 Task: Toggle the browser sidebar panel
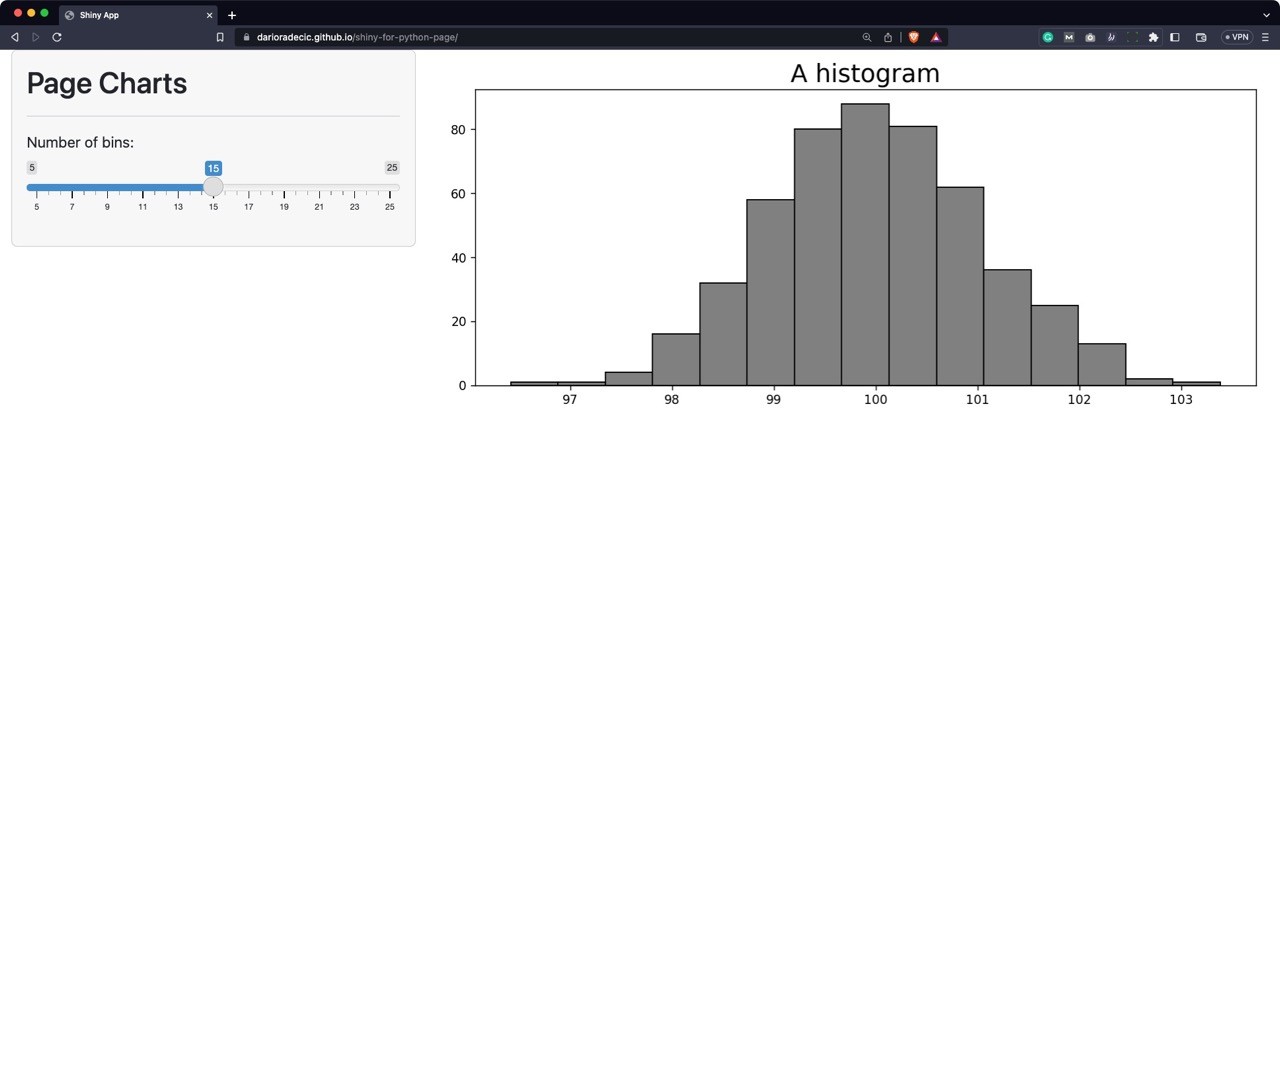click(1175, 37)
